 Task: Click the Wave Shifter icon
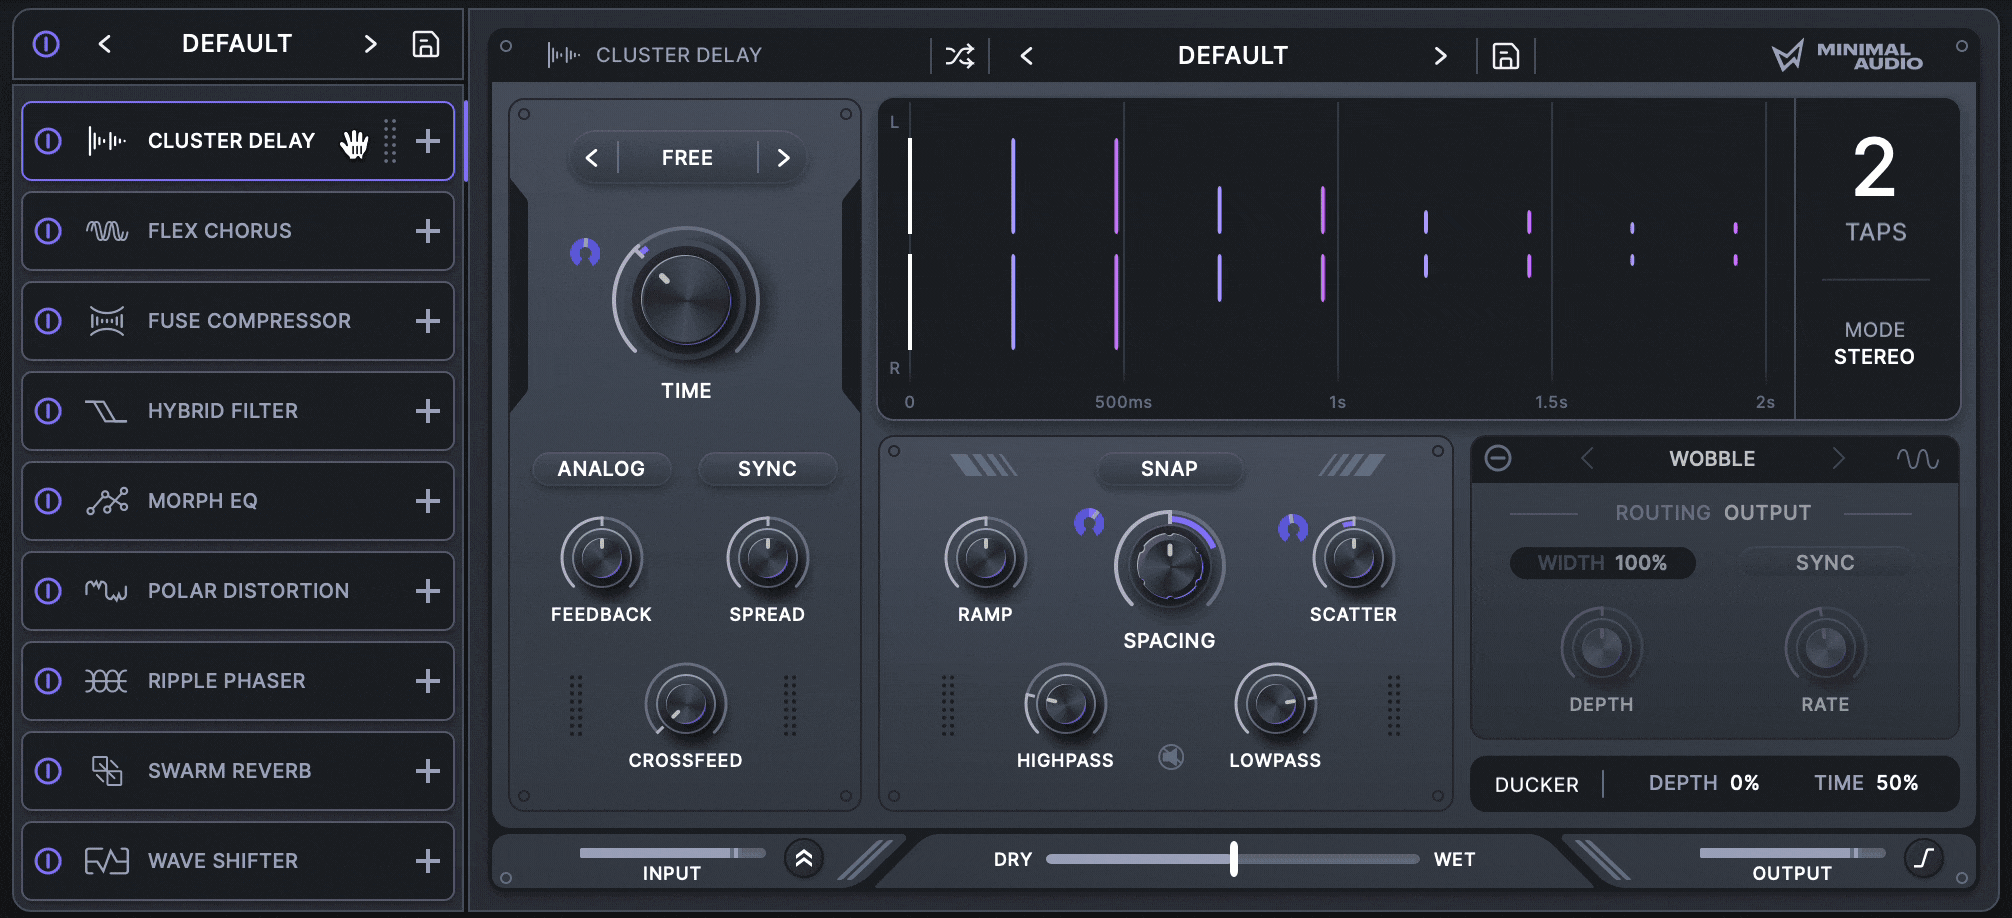(107, 861)
